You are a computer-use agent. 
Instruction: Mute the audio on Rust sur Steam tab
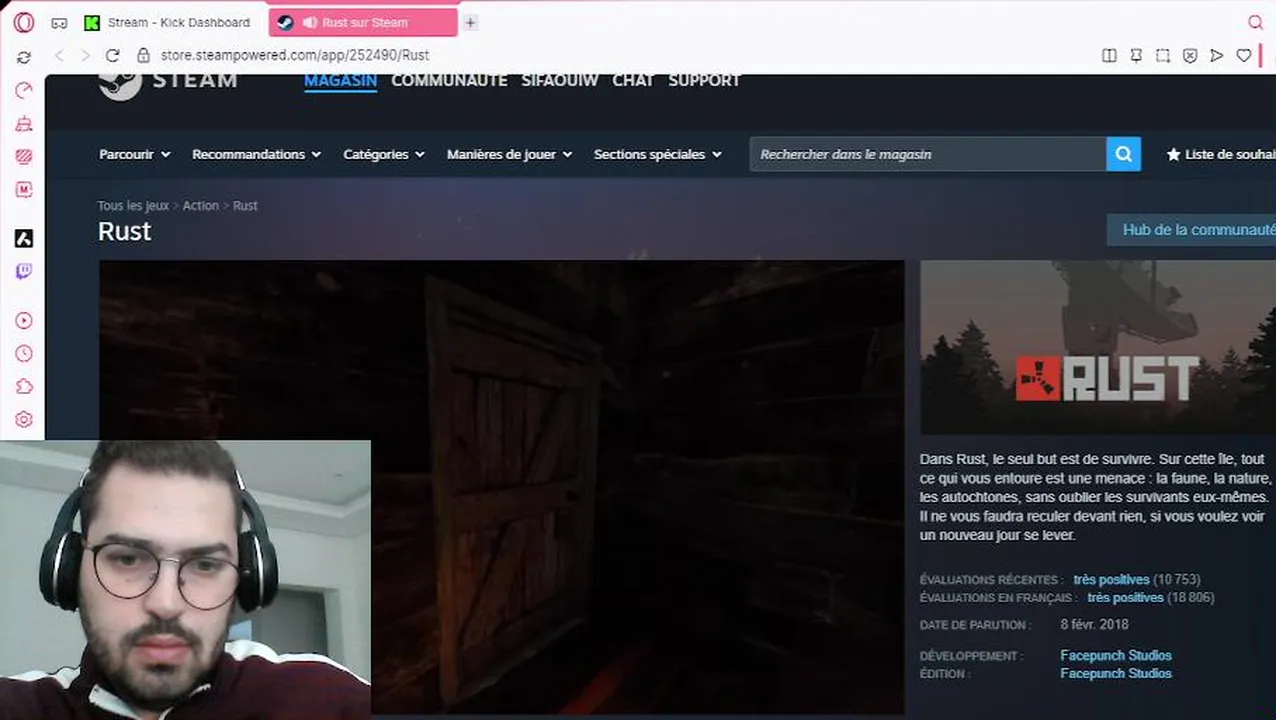[x=309, y=22]
